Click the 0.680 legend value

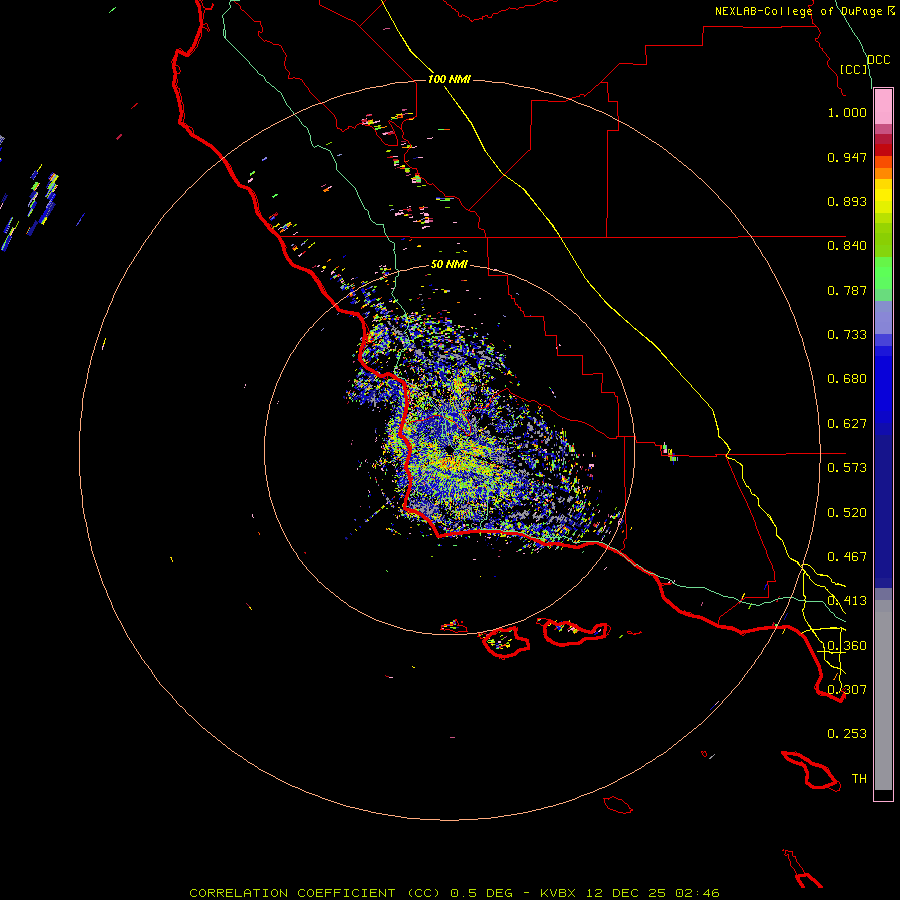847,379
